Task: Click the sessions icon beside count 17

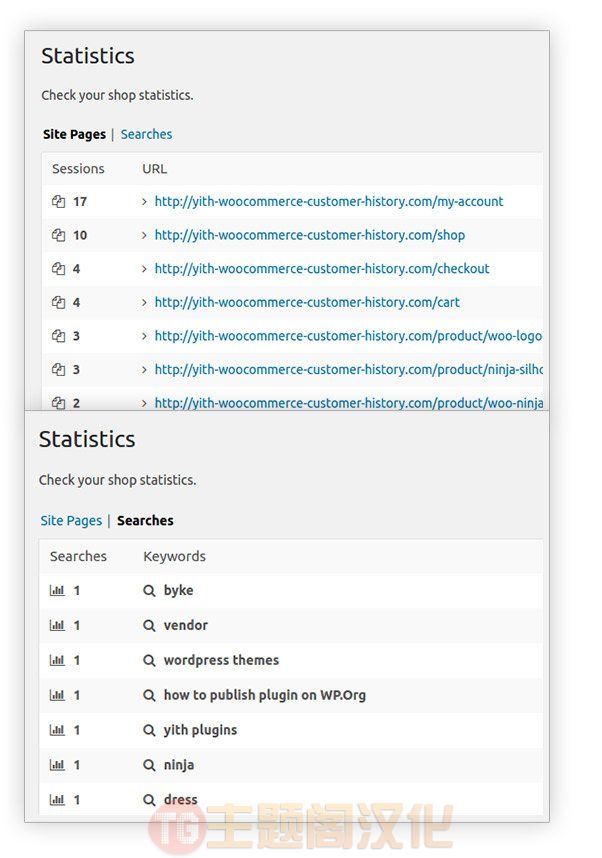Action: click(59, 201)
